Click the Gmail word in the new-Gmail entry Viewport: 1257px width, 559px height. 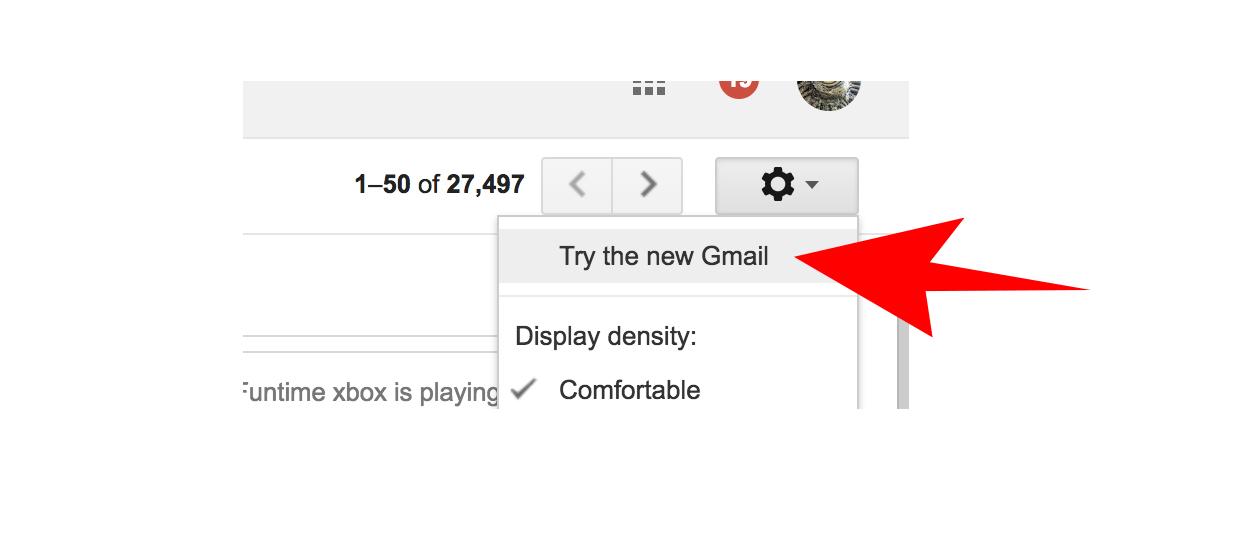(735, 256)
